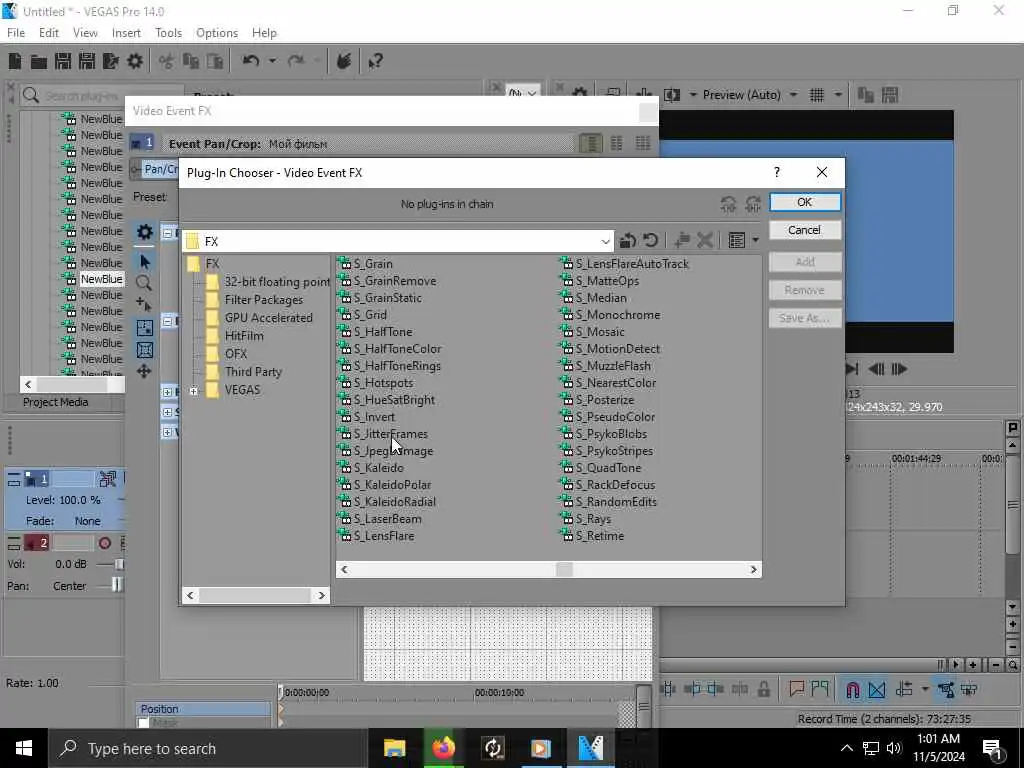Open the FX folder path dropdown
Screen dimensions: 1024x768
tap(605, 241)
